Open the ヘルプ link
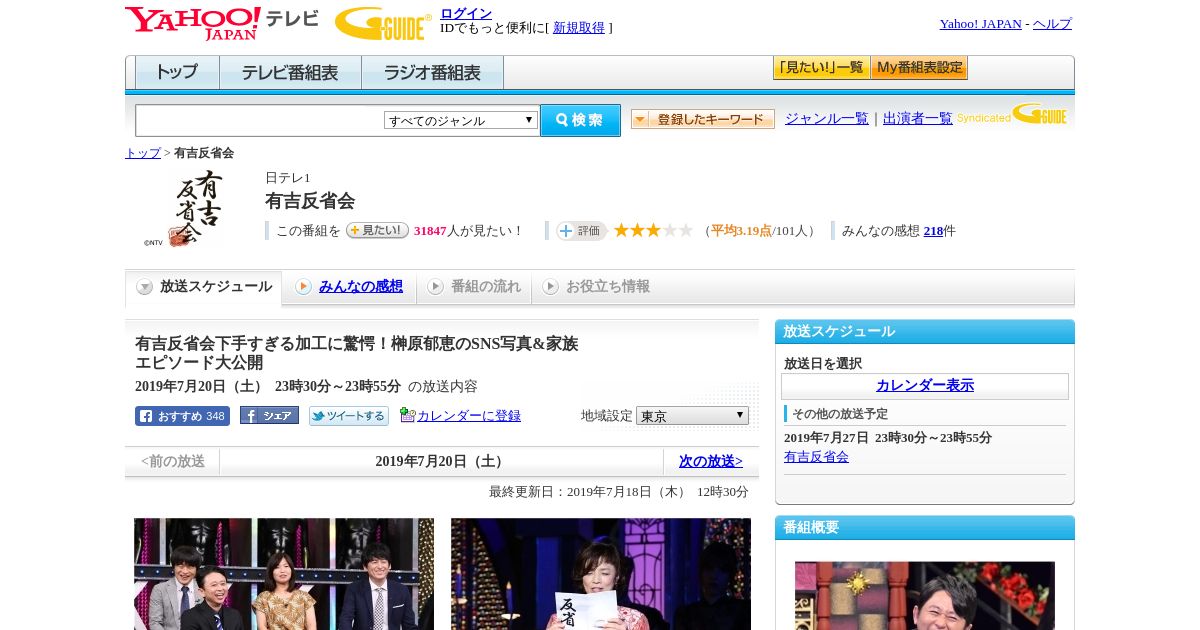Viewport: 1200px width, 630px height. pos(1052,24)
